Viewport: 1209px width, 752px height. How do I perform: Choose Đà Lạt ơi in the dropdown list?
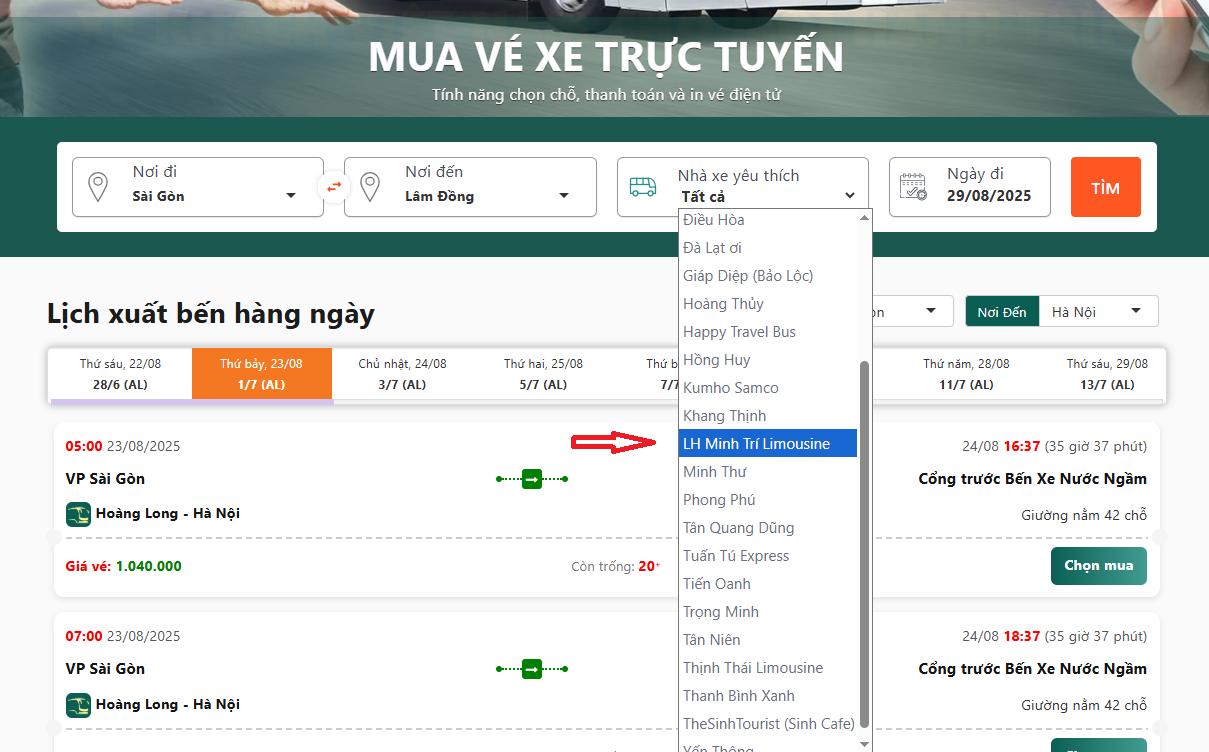[768, 248]
